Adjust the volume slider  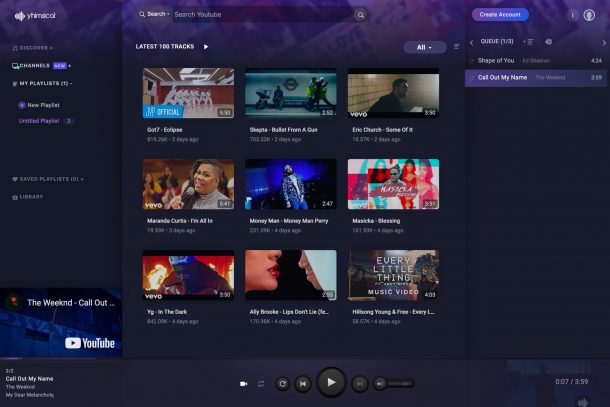(x=400, y=384)
